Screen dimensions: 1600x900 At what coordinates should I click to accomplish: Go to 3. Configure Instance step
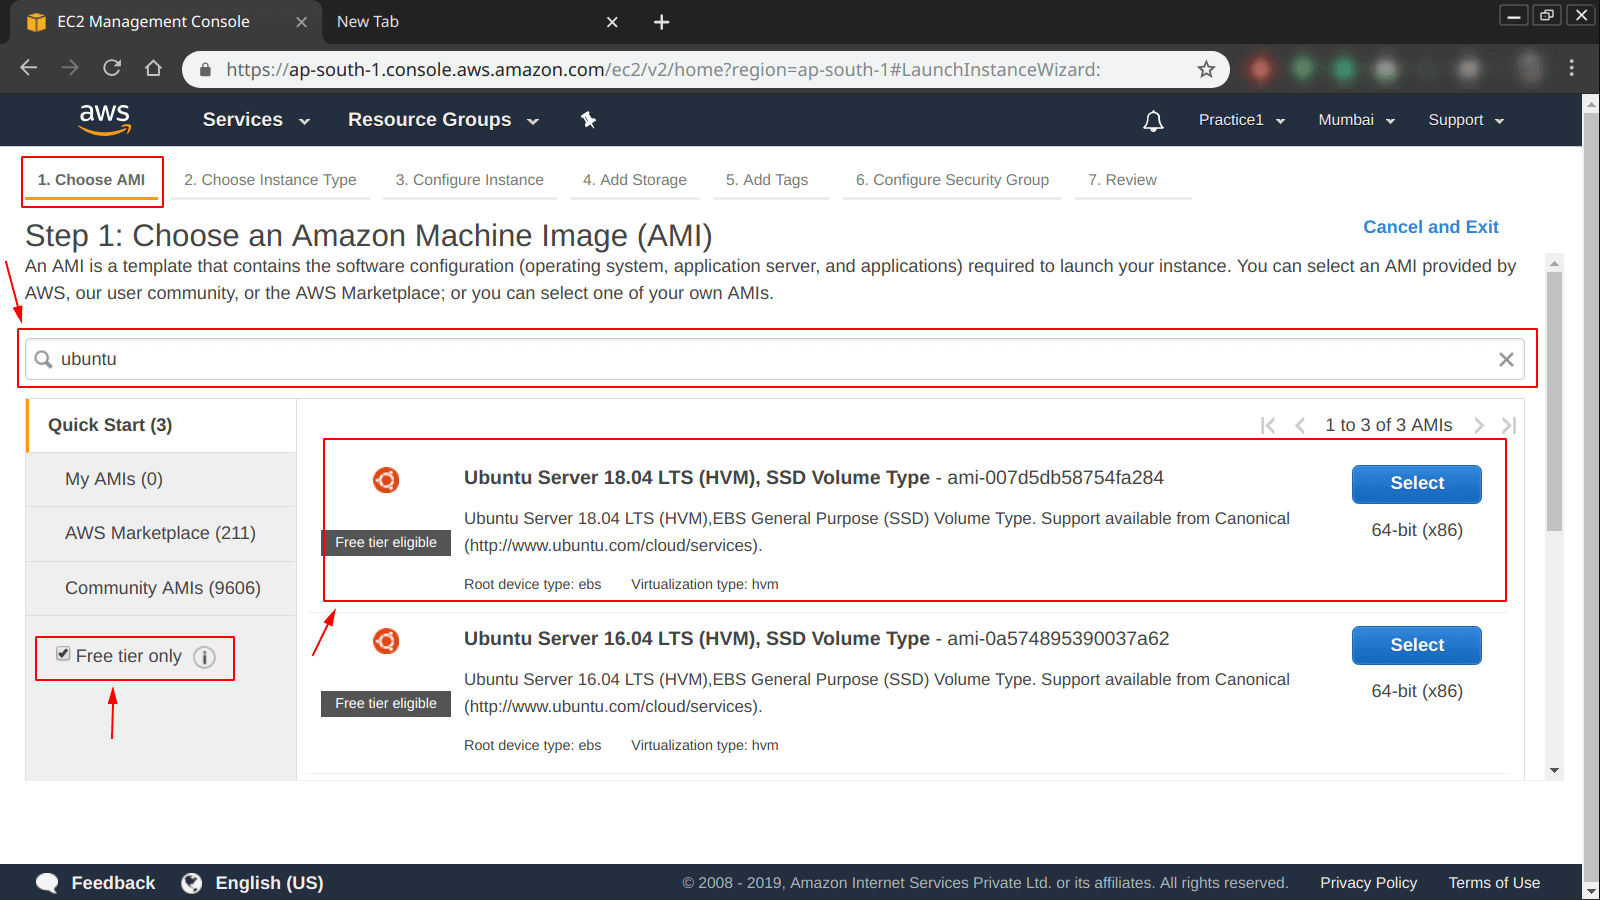pyautogui.click(x=469, y=180)
